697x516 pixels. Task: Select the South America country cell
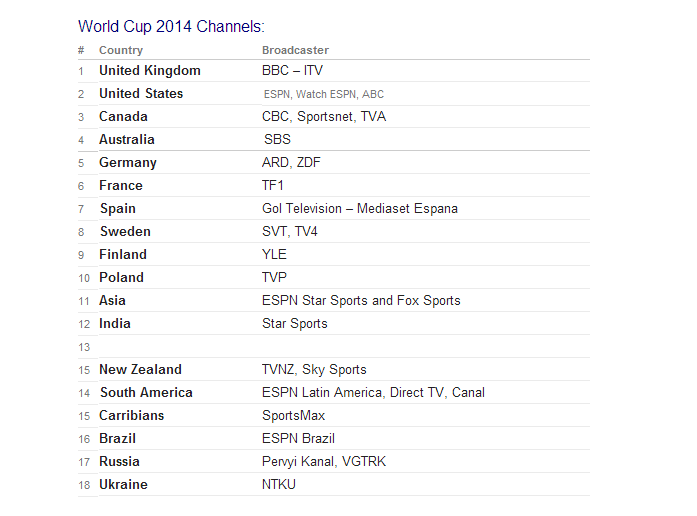pyautogui.click(x=146, y=393)
